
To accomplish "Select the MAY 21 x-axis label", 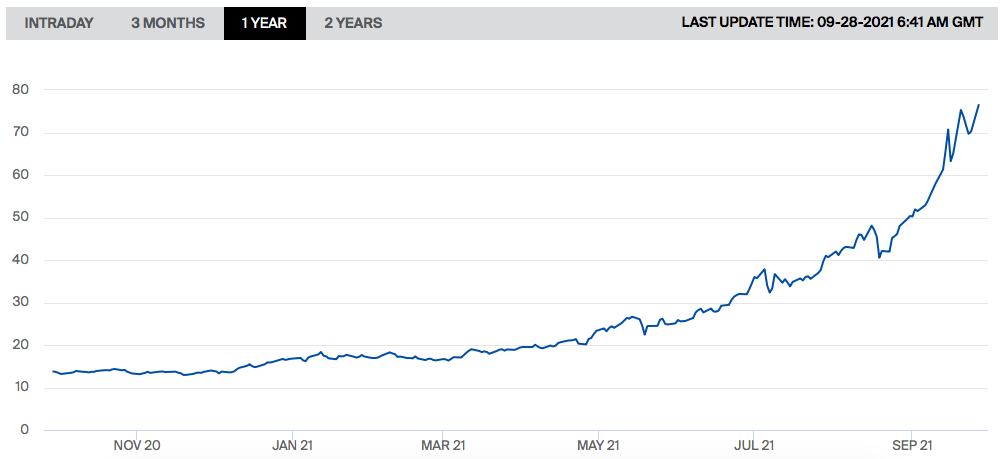I will click(x=598, y=445).
